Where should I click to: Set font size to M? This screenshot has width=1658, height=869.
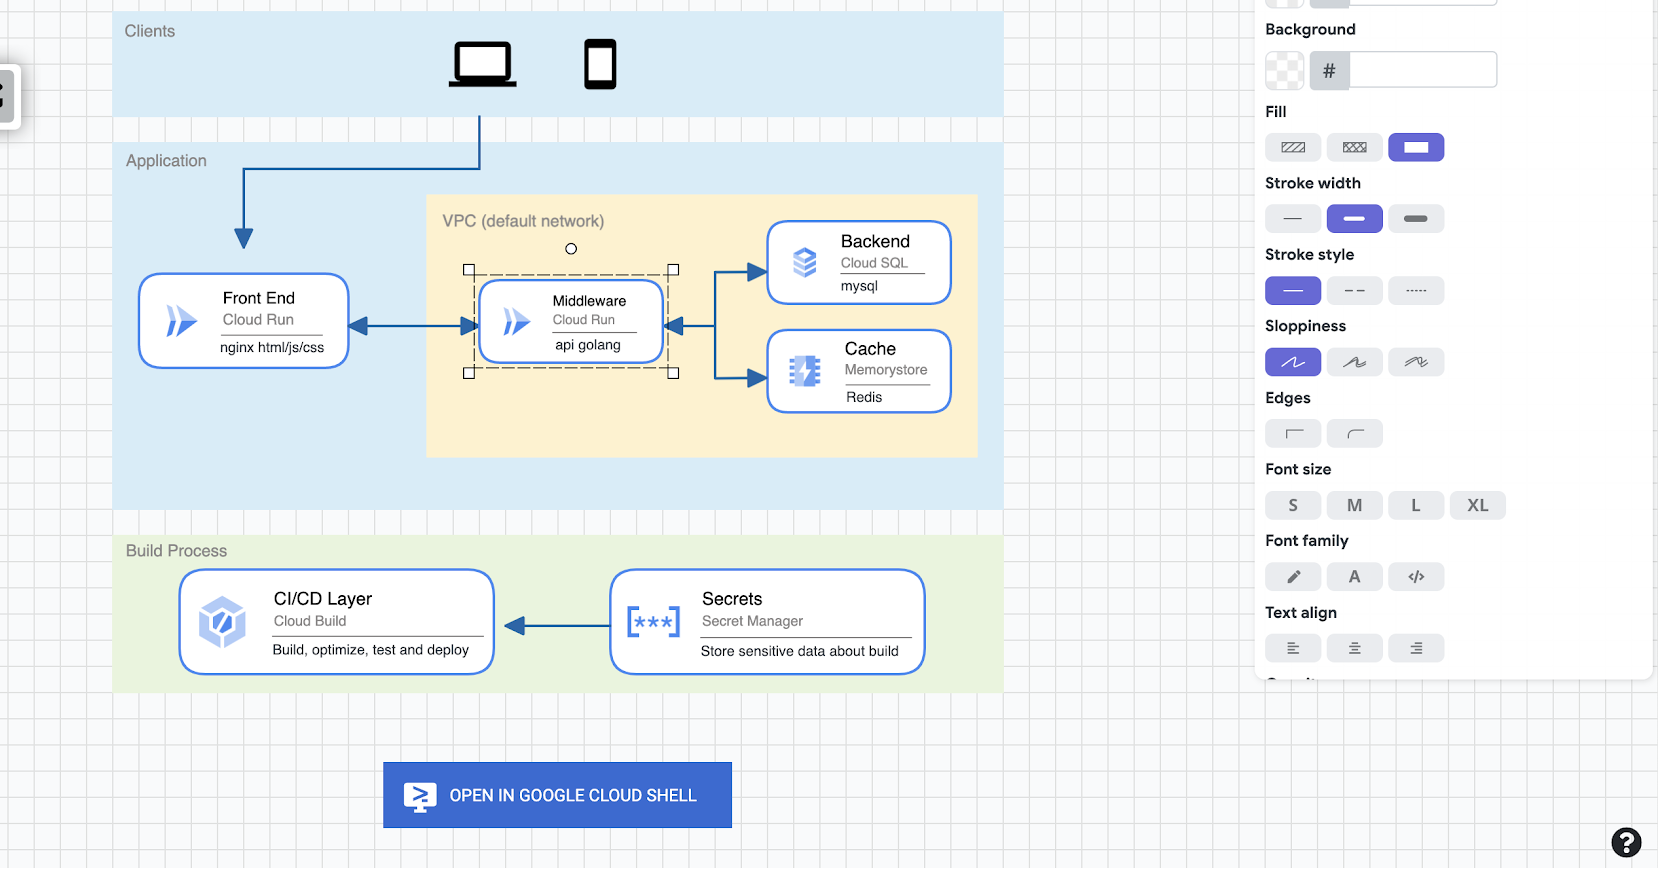tap(1355, 505)
